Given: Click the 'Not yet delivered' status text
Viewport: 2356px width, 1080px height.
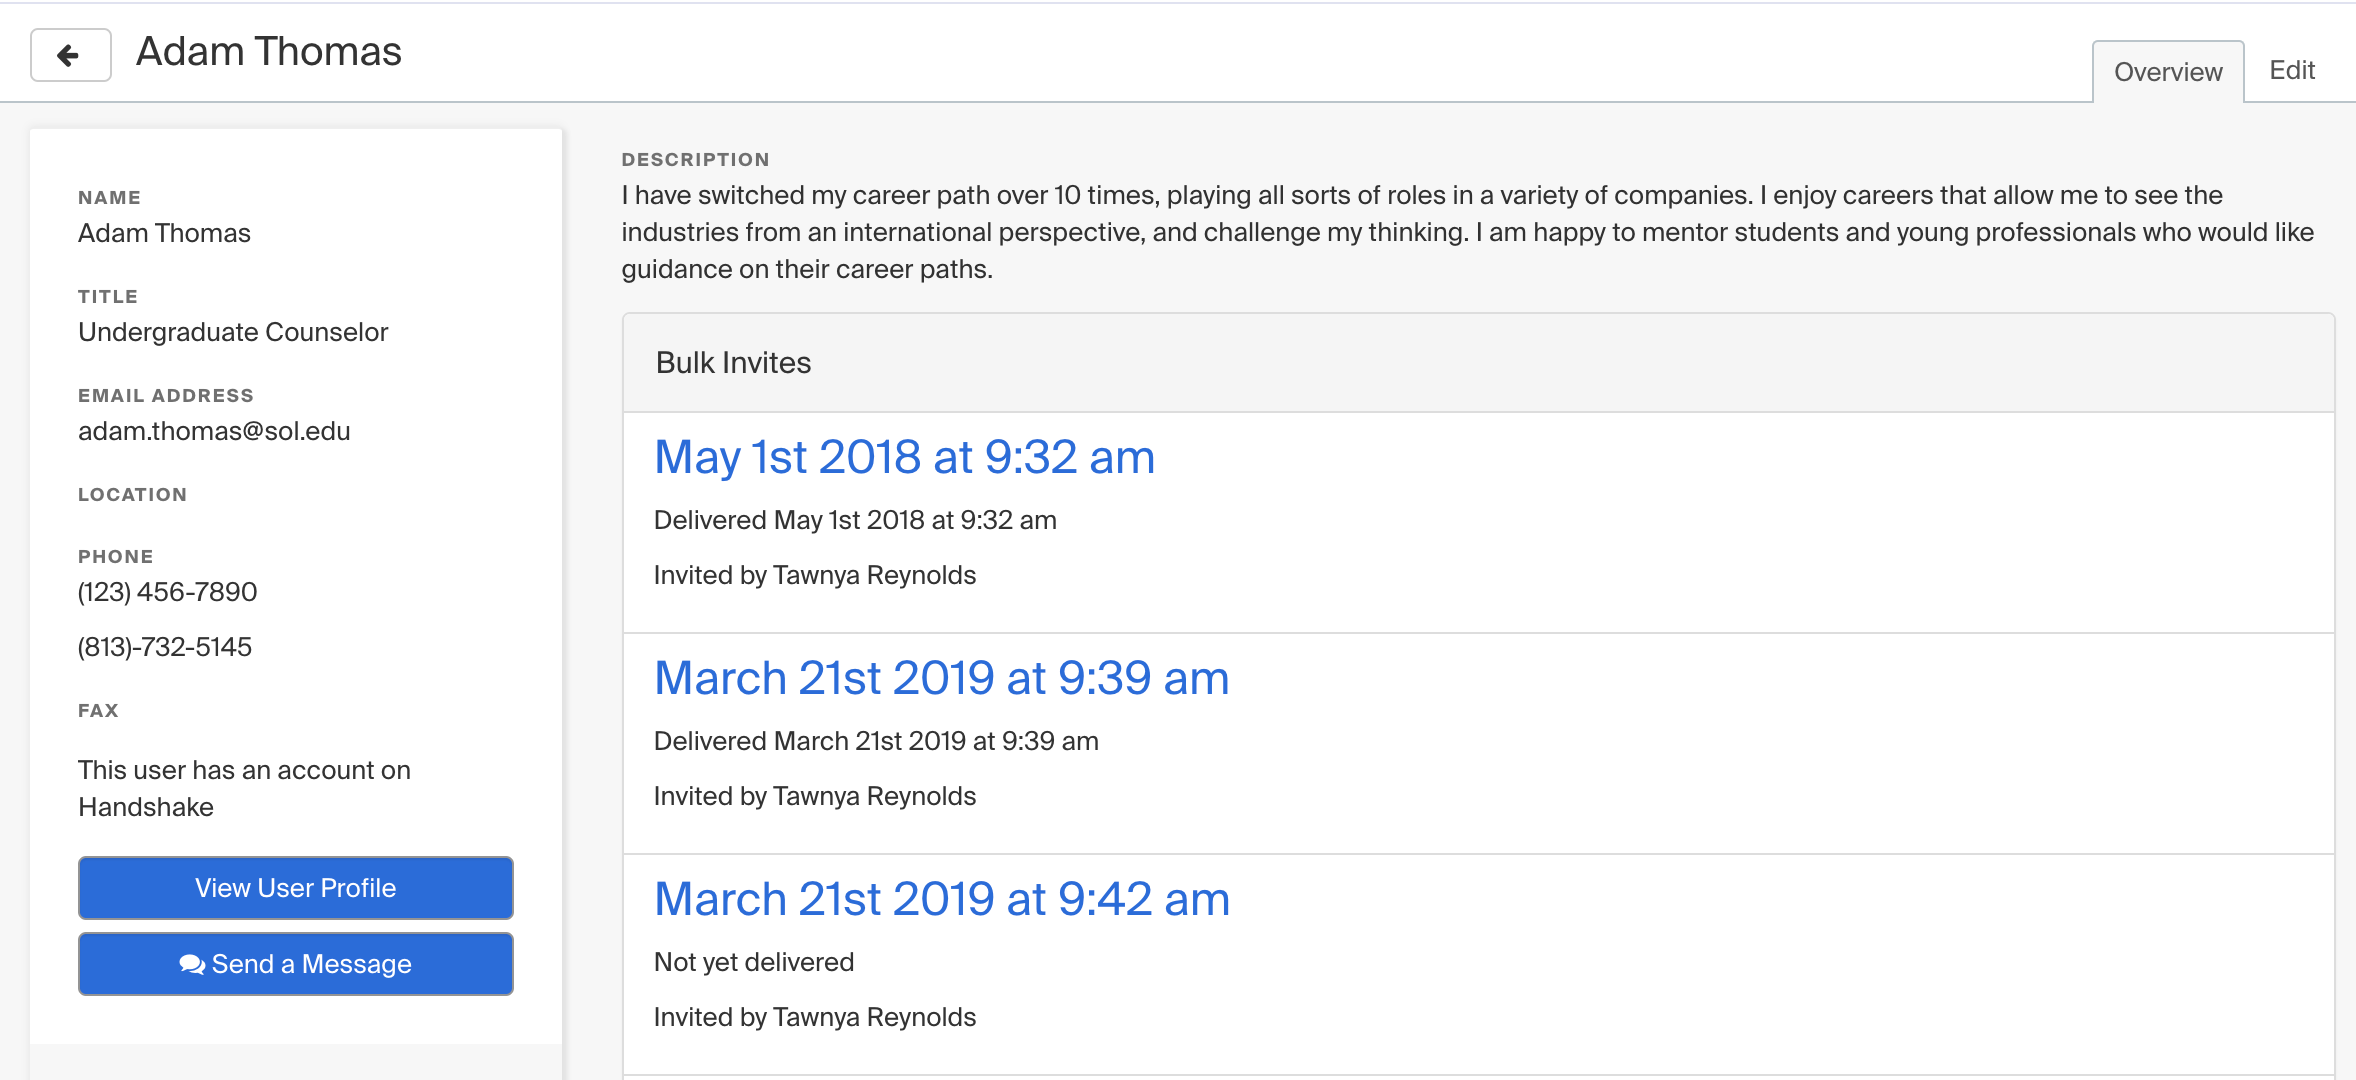Looking at the screenshot, I should [753, 962].
